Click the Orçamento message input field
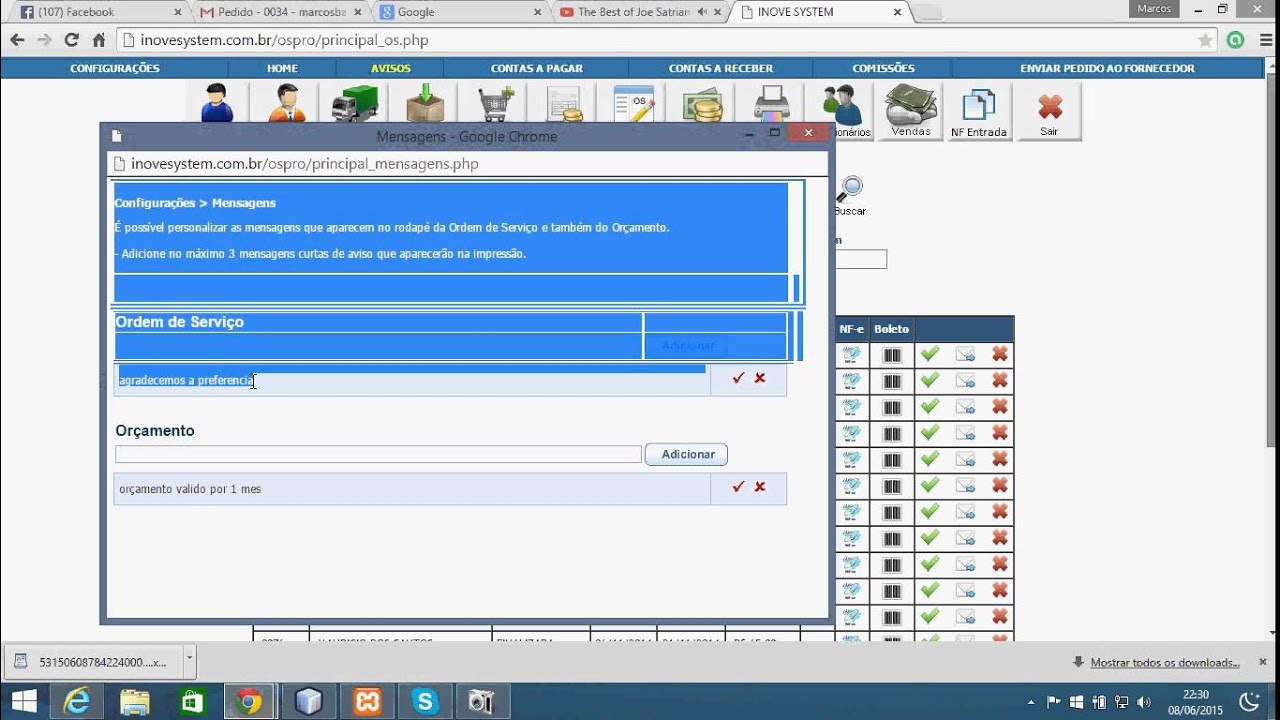1280x720 pixels. [378, 454]
